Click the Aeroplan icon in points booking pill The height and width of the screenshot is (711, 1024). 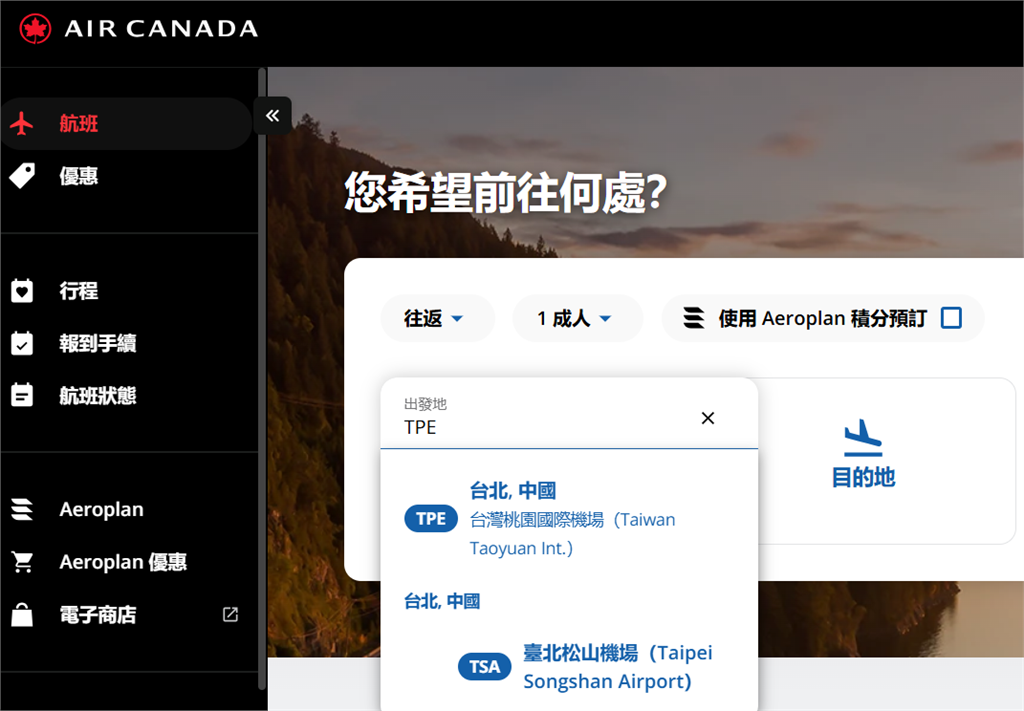point(694,318)
